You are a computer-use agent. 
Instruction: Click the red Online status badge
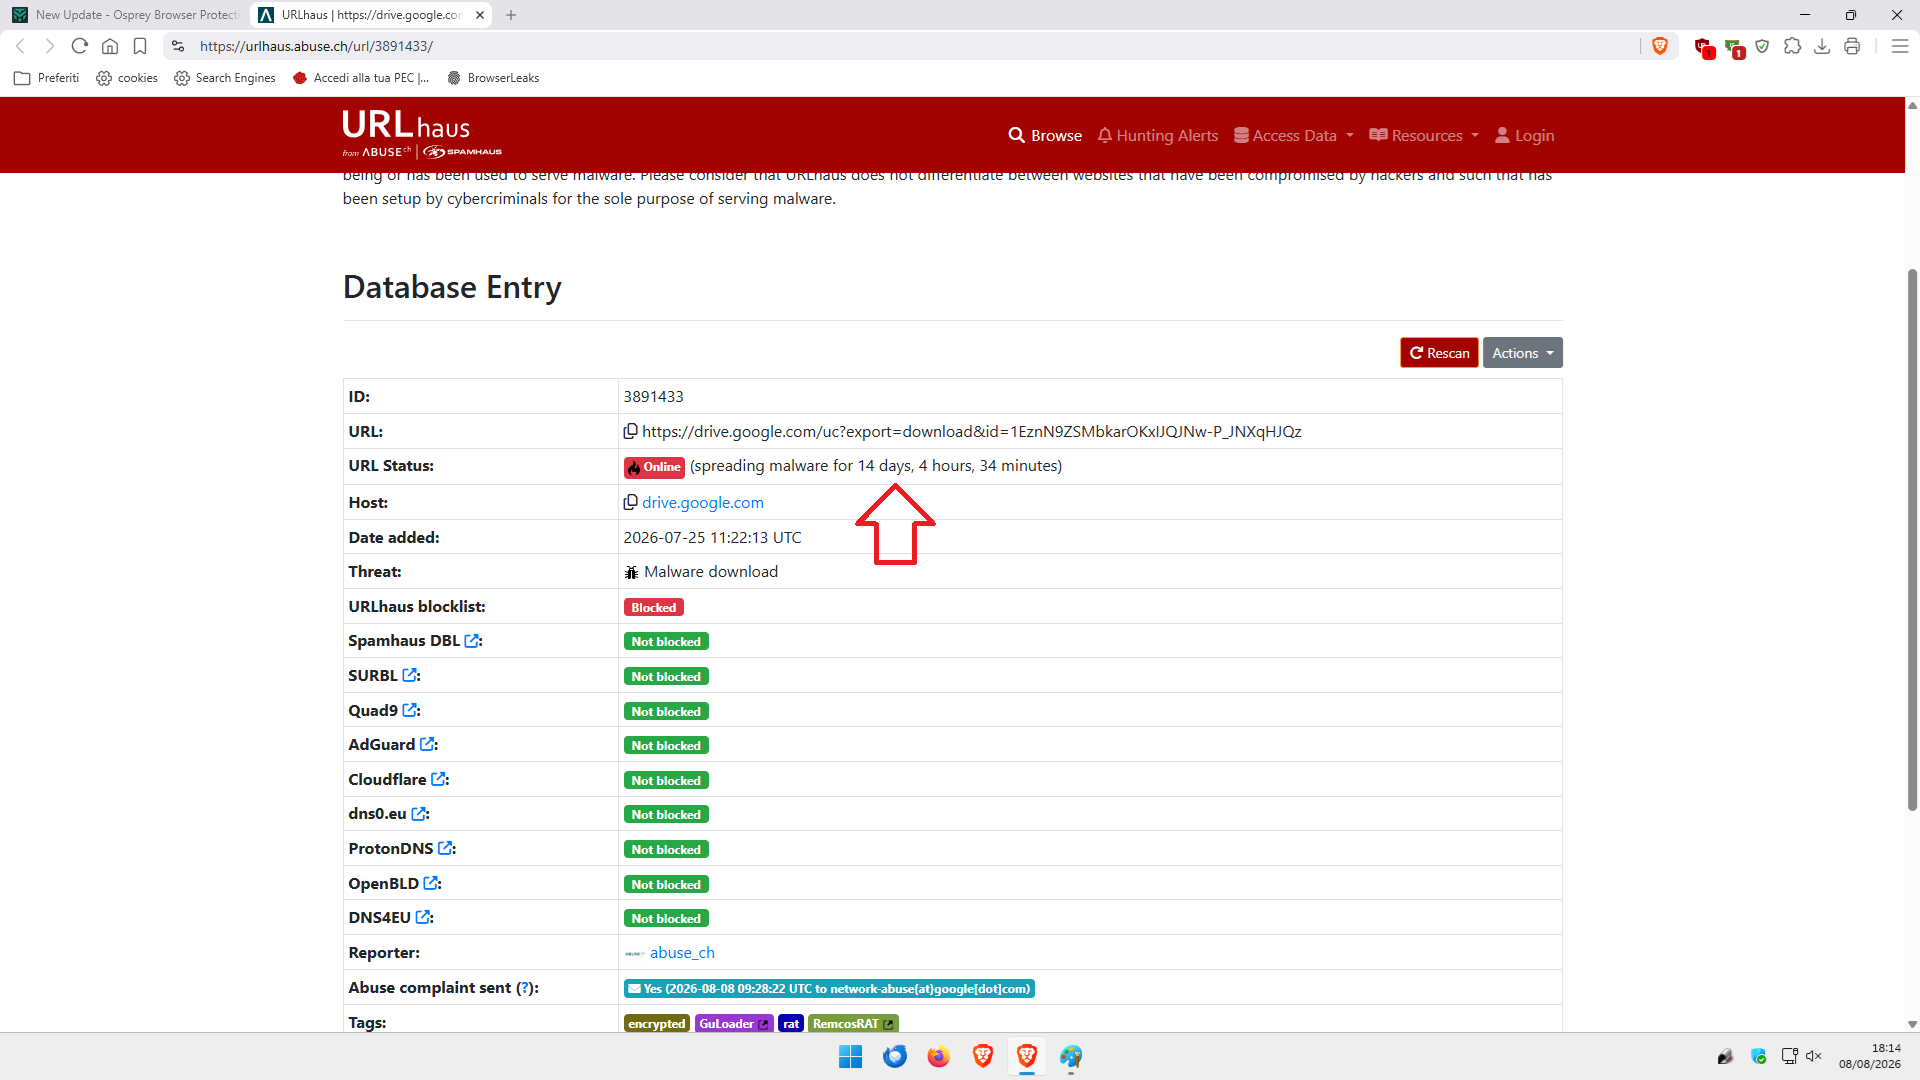tap(654, 467)
